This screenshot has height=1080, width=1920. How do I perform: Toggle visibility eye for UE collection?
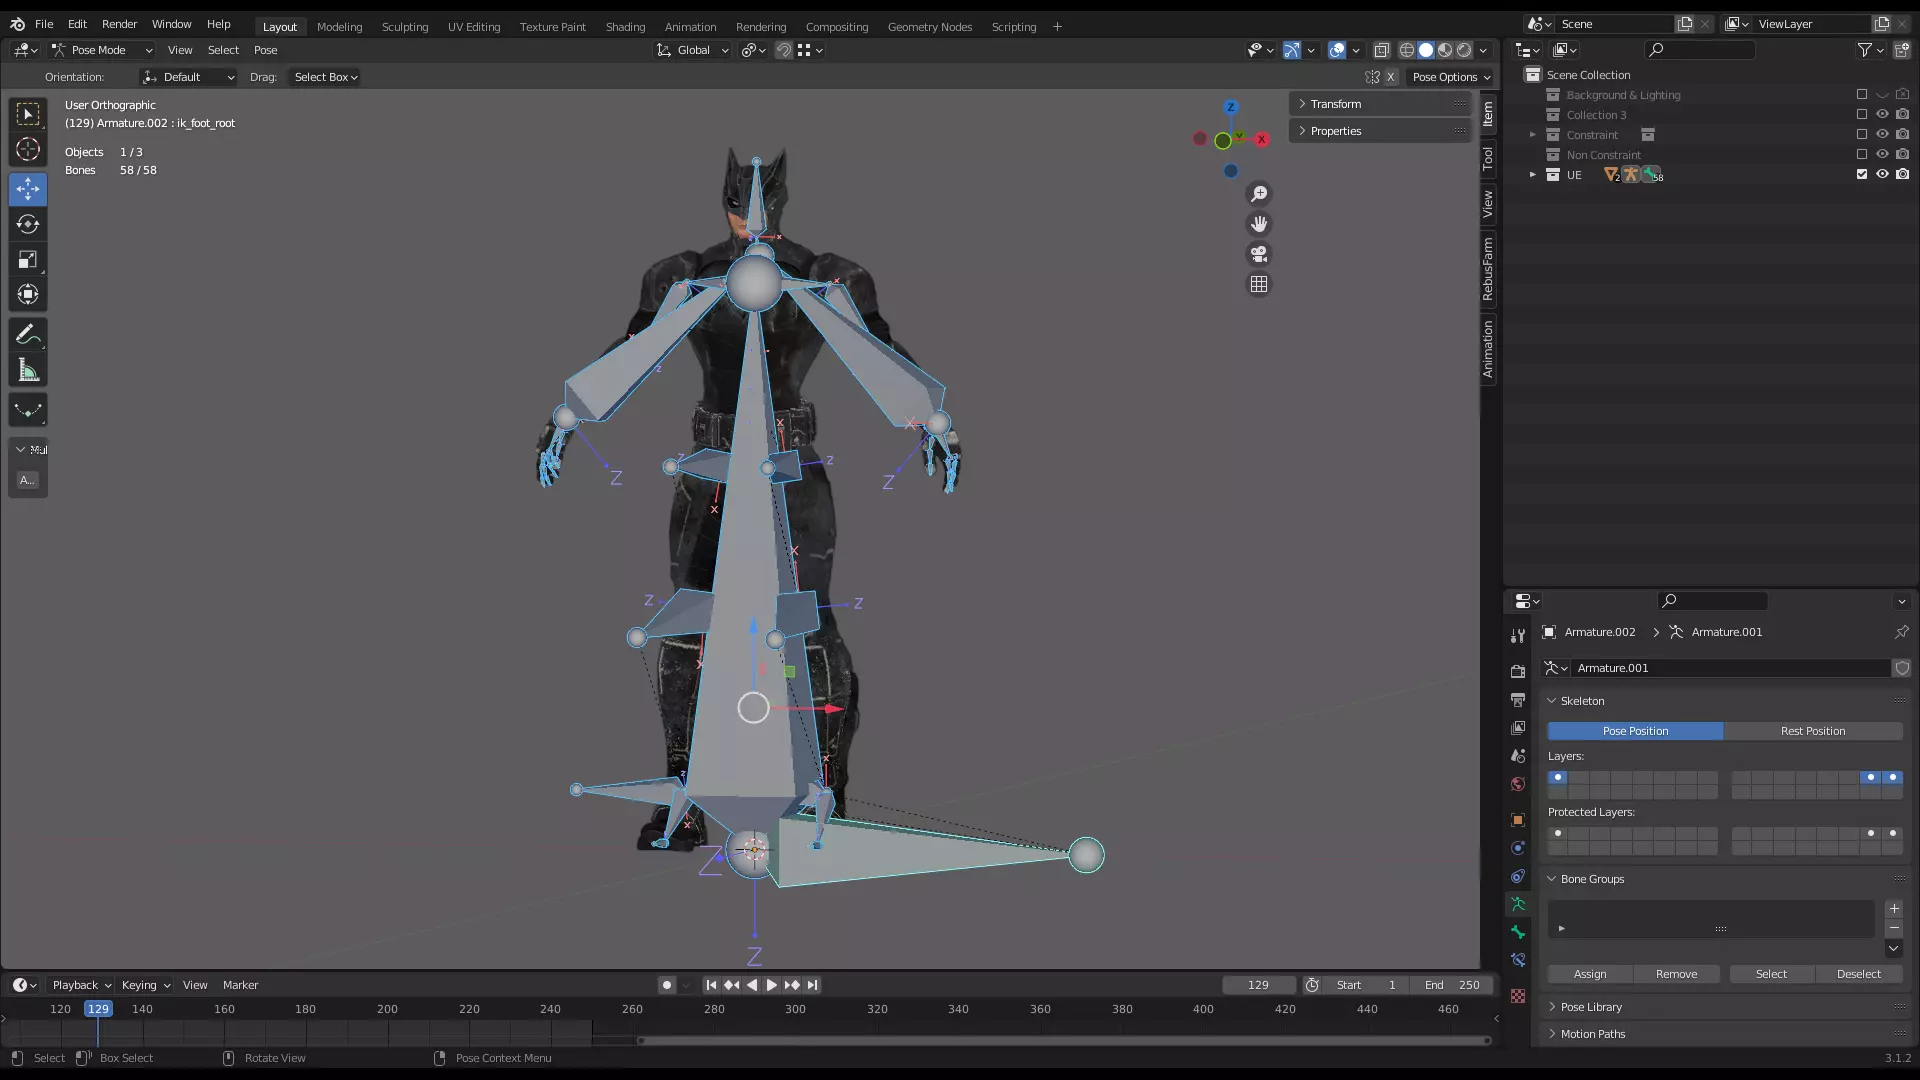[1882, 174]
